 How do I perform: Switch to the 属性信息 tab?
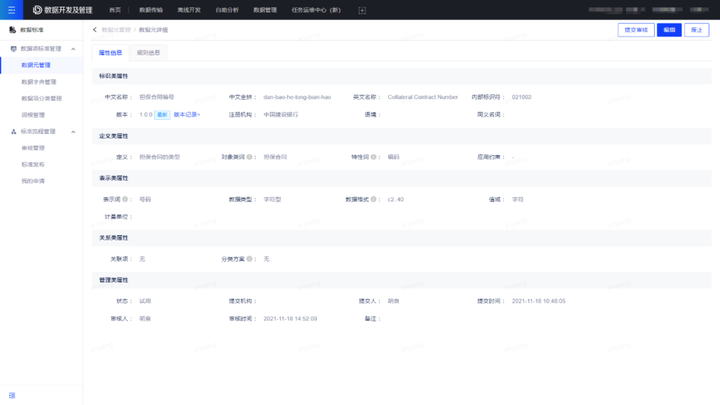pos(111,53)
